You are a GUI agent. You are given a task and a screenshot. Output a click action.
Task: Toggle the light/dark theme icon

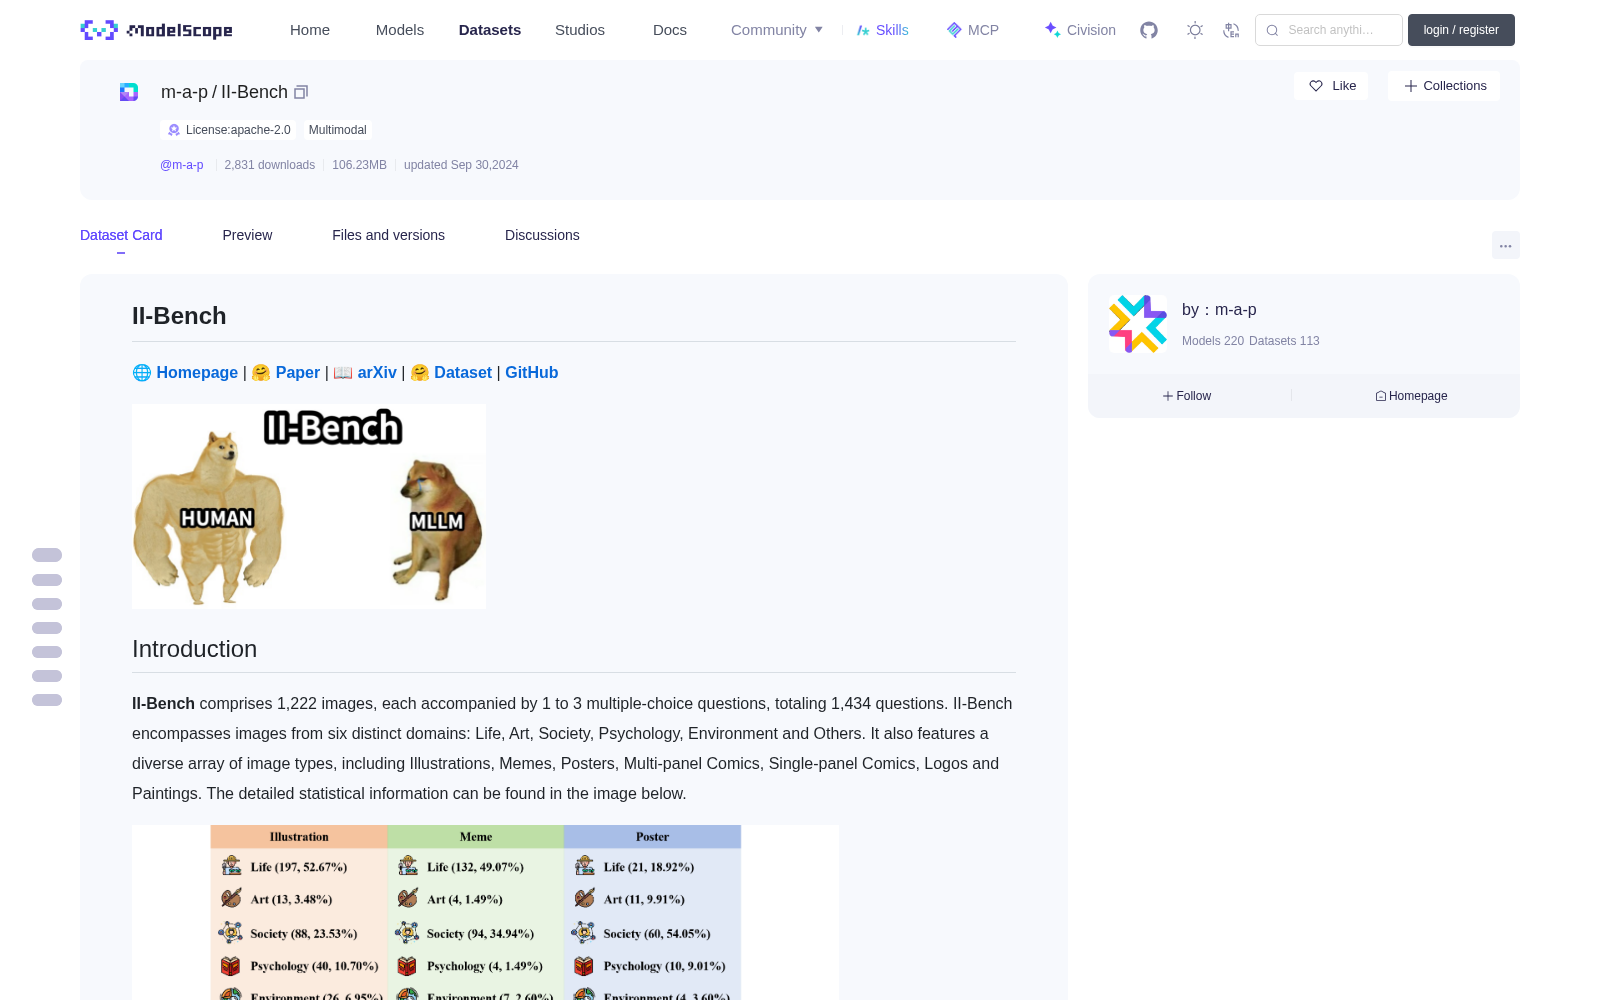pyautogui.click(x=1195, y=30)
